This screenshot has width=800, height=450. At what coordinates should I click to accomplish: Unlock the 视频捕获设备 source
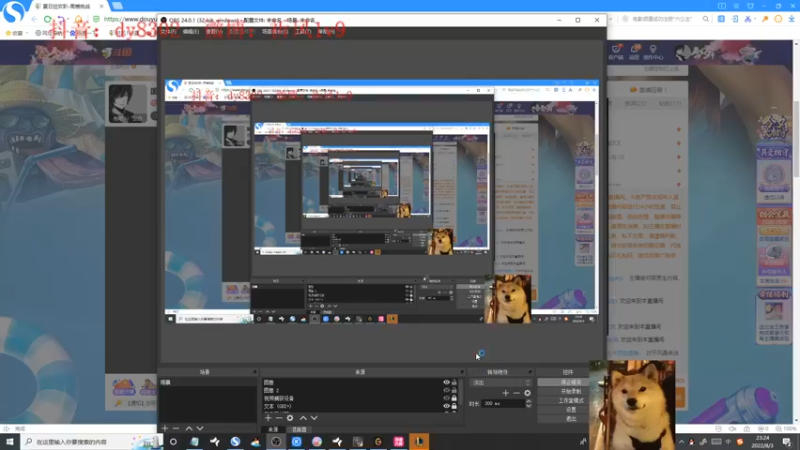[x=454, y=398]
